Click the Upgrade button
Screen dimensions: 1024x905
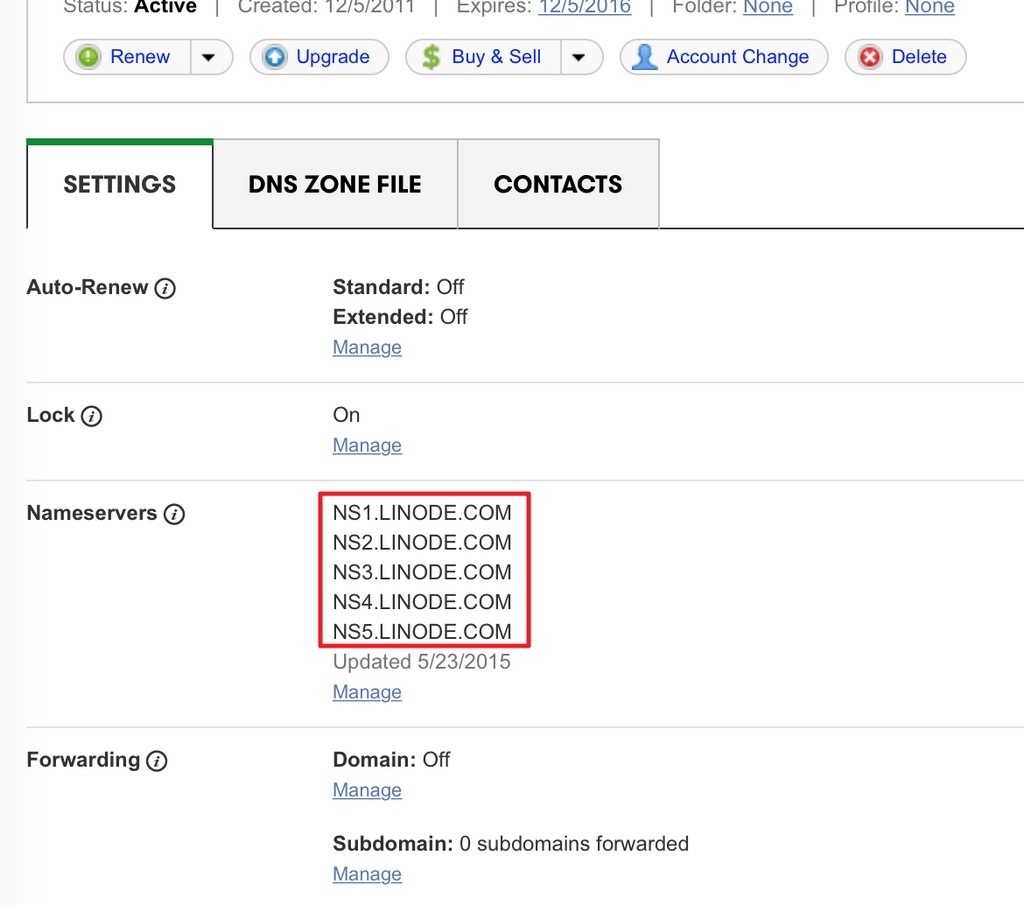coord(318,57)
